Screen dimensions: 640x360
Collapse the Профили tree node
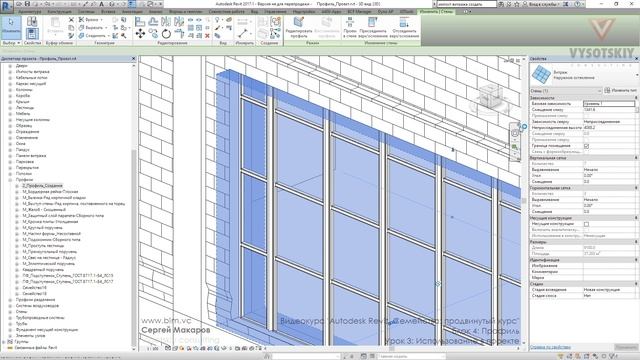click(10, 180)
